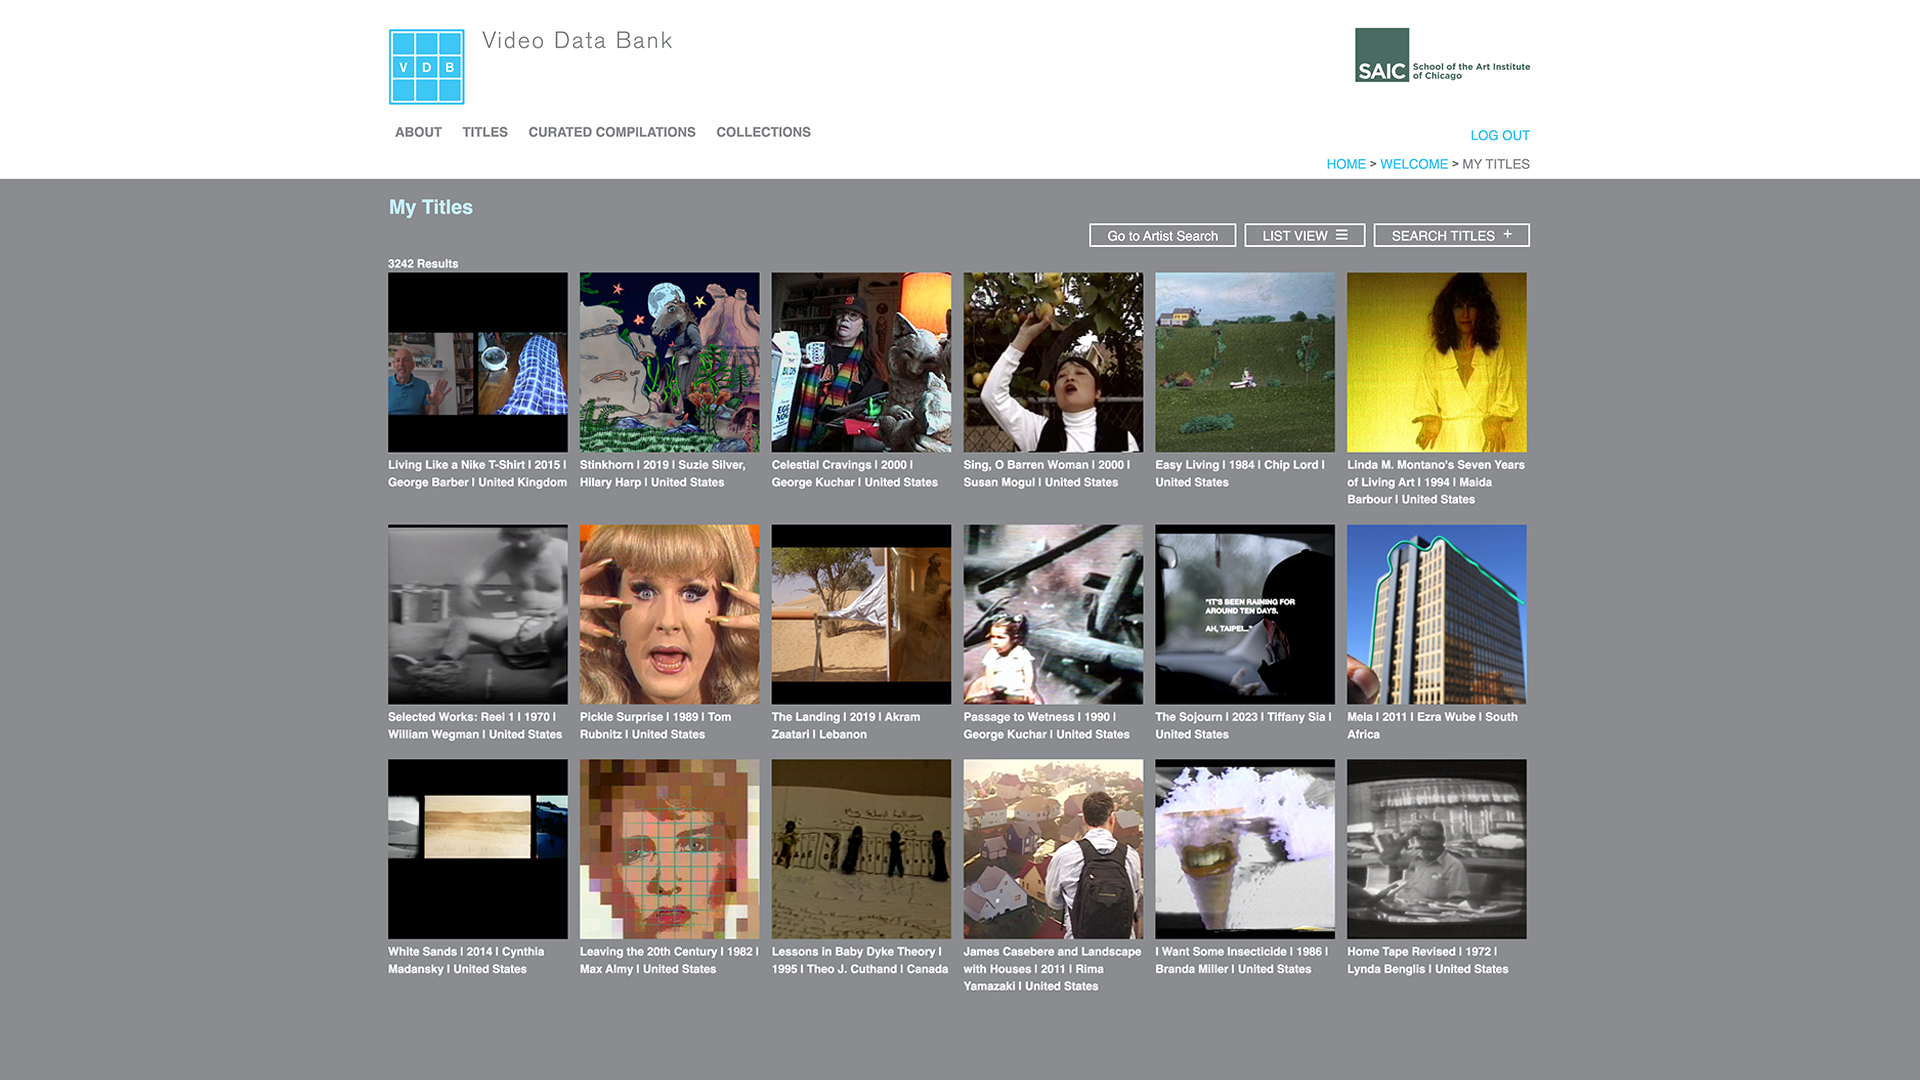Click Lessons in Baby Dyke Theory caption
This screenshot has height=1080, width=1920.
(x=860, y=960)
